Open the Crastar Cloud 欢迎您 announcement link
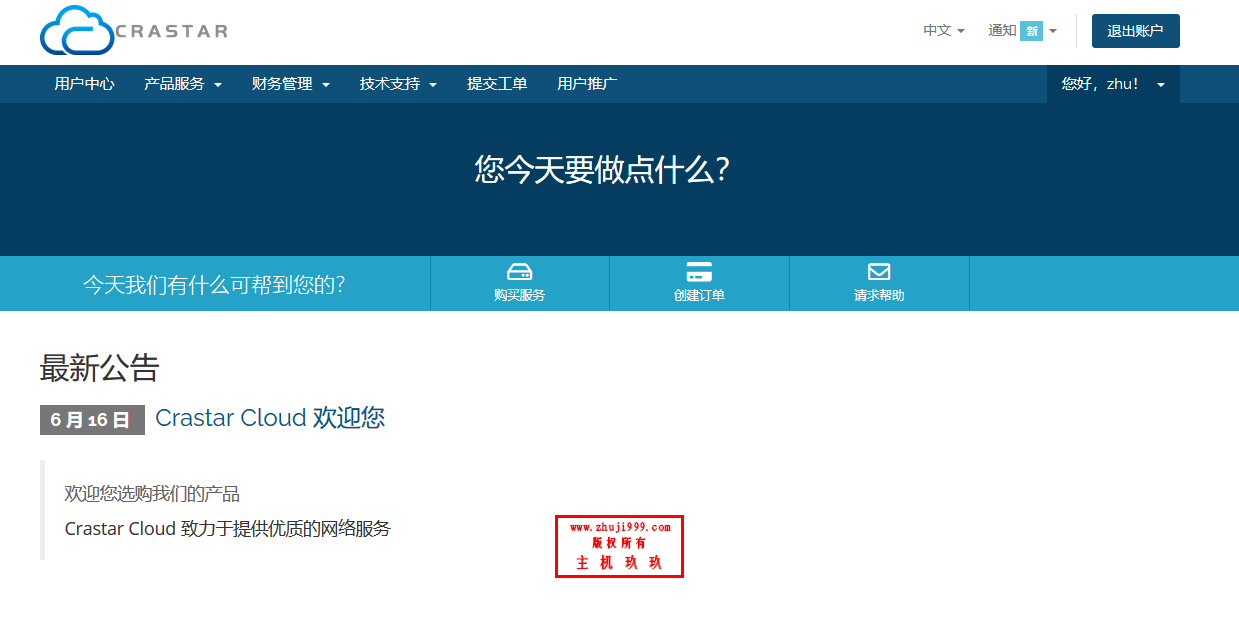The height and width of the screenshot is (626, 1239). click(x=270, y=418)
